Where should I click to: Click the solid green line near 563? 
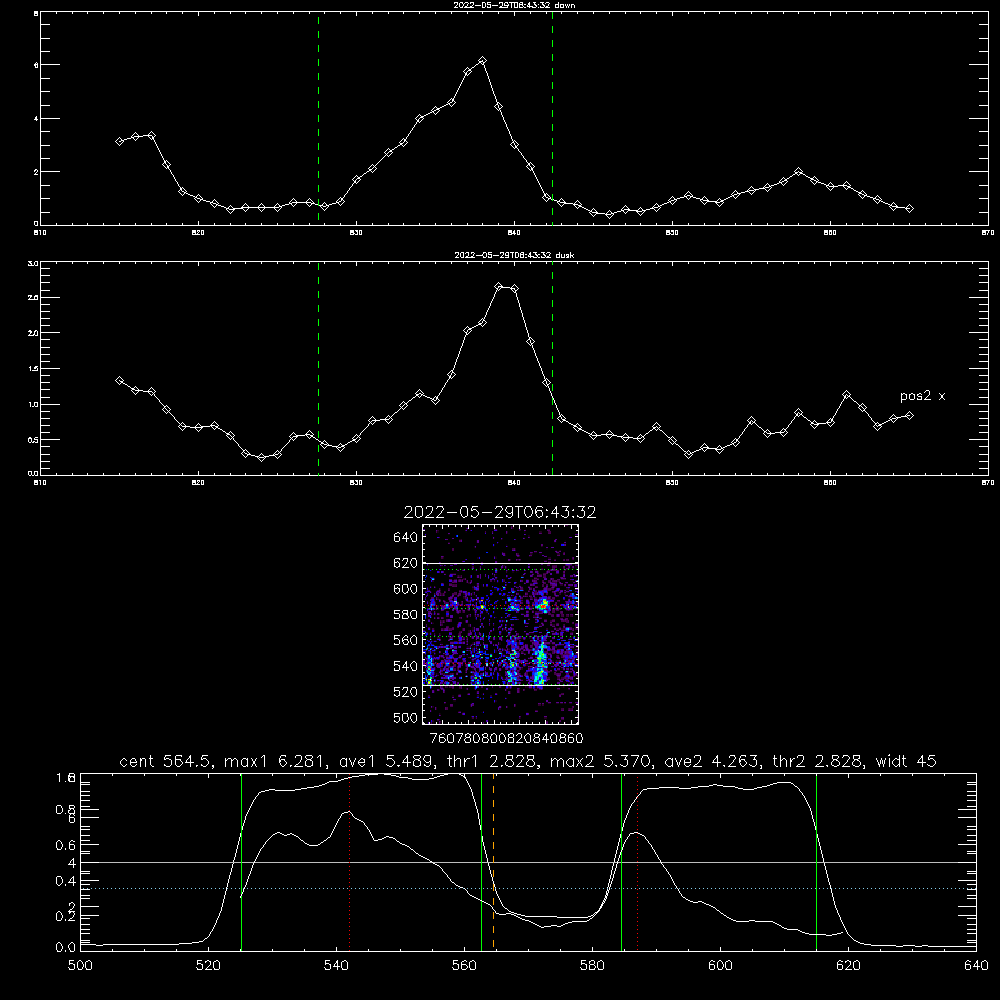pos(482,861)
